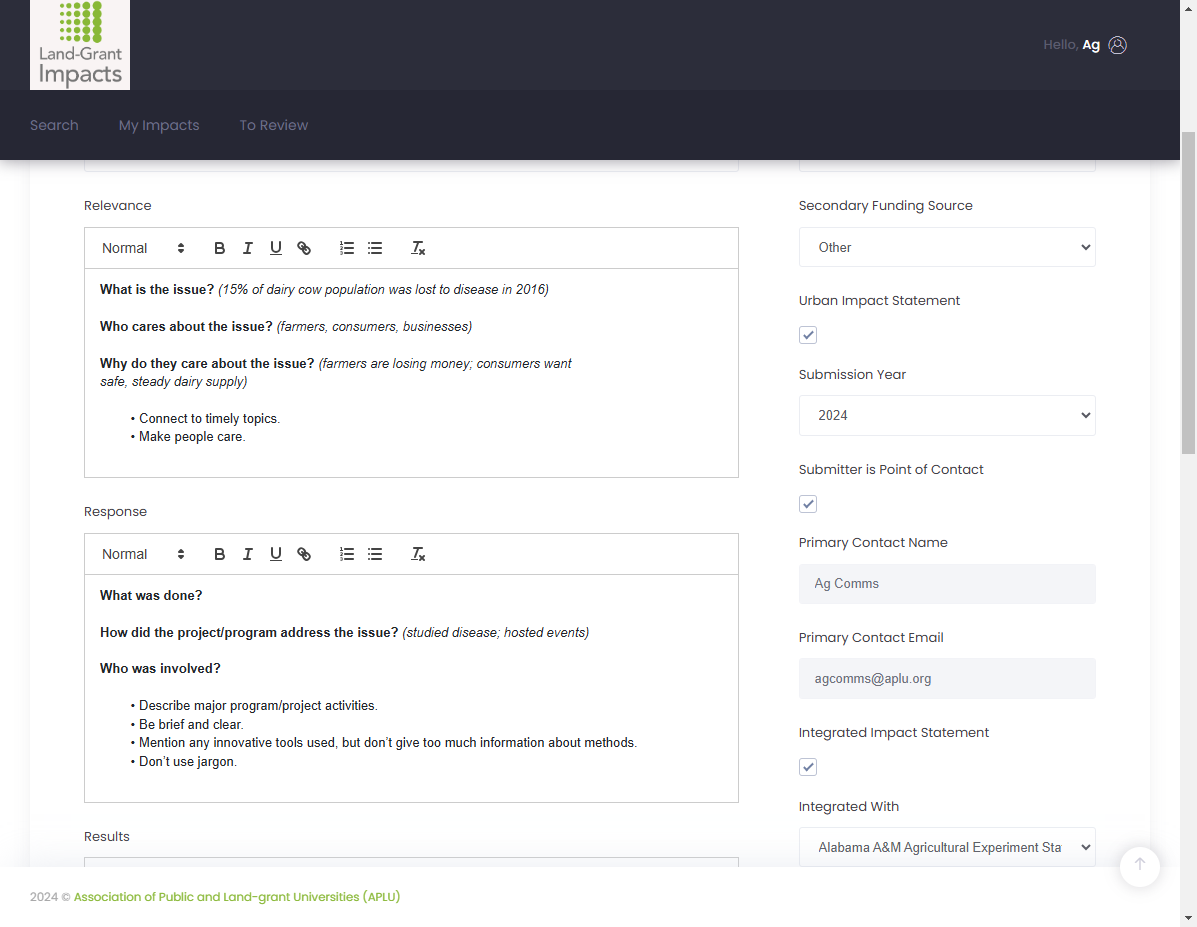Open the user profile icon next to Ag
Image resolution: width=1197 pixels, height=927 pixels.
click(x=1117, y=45)
